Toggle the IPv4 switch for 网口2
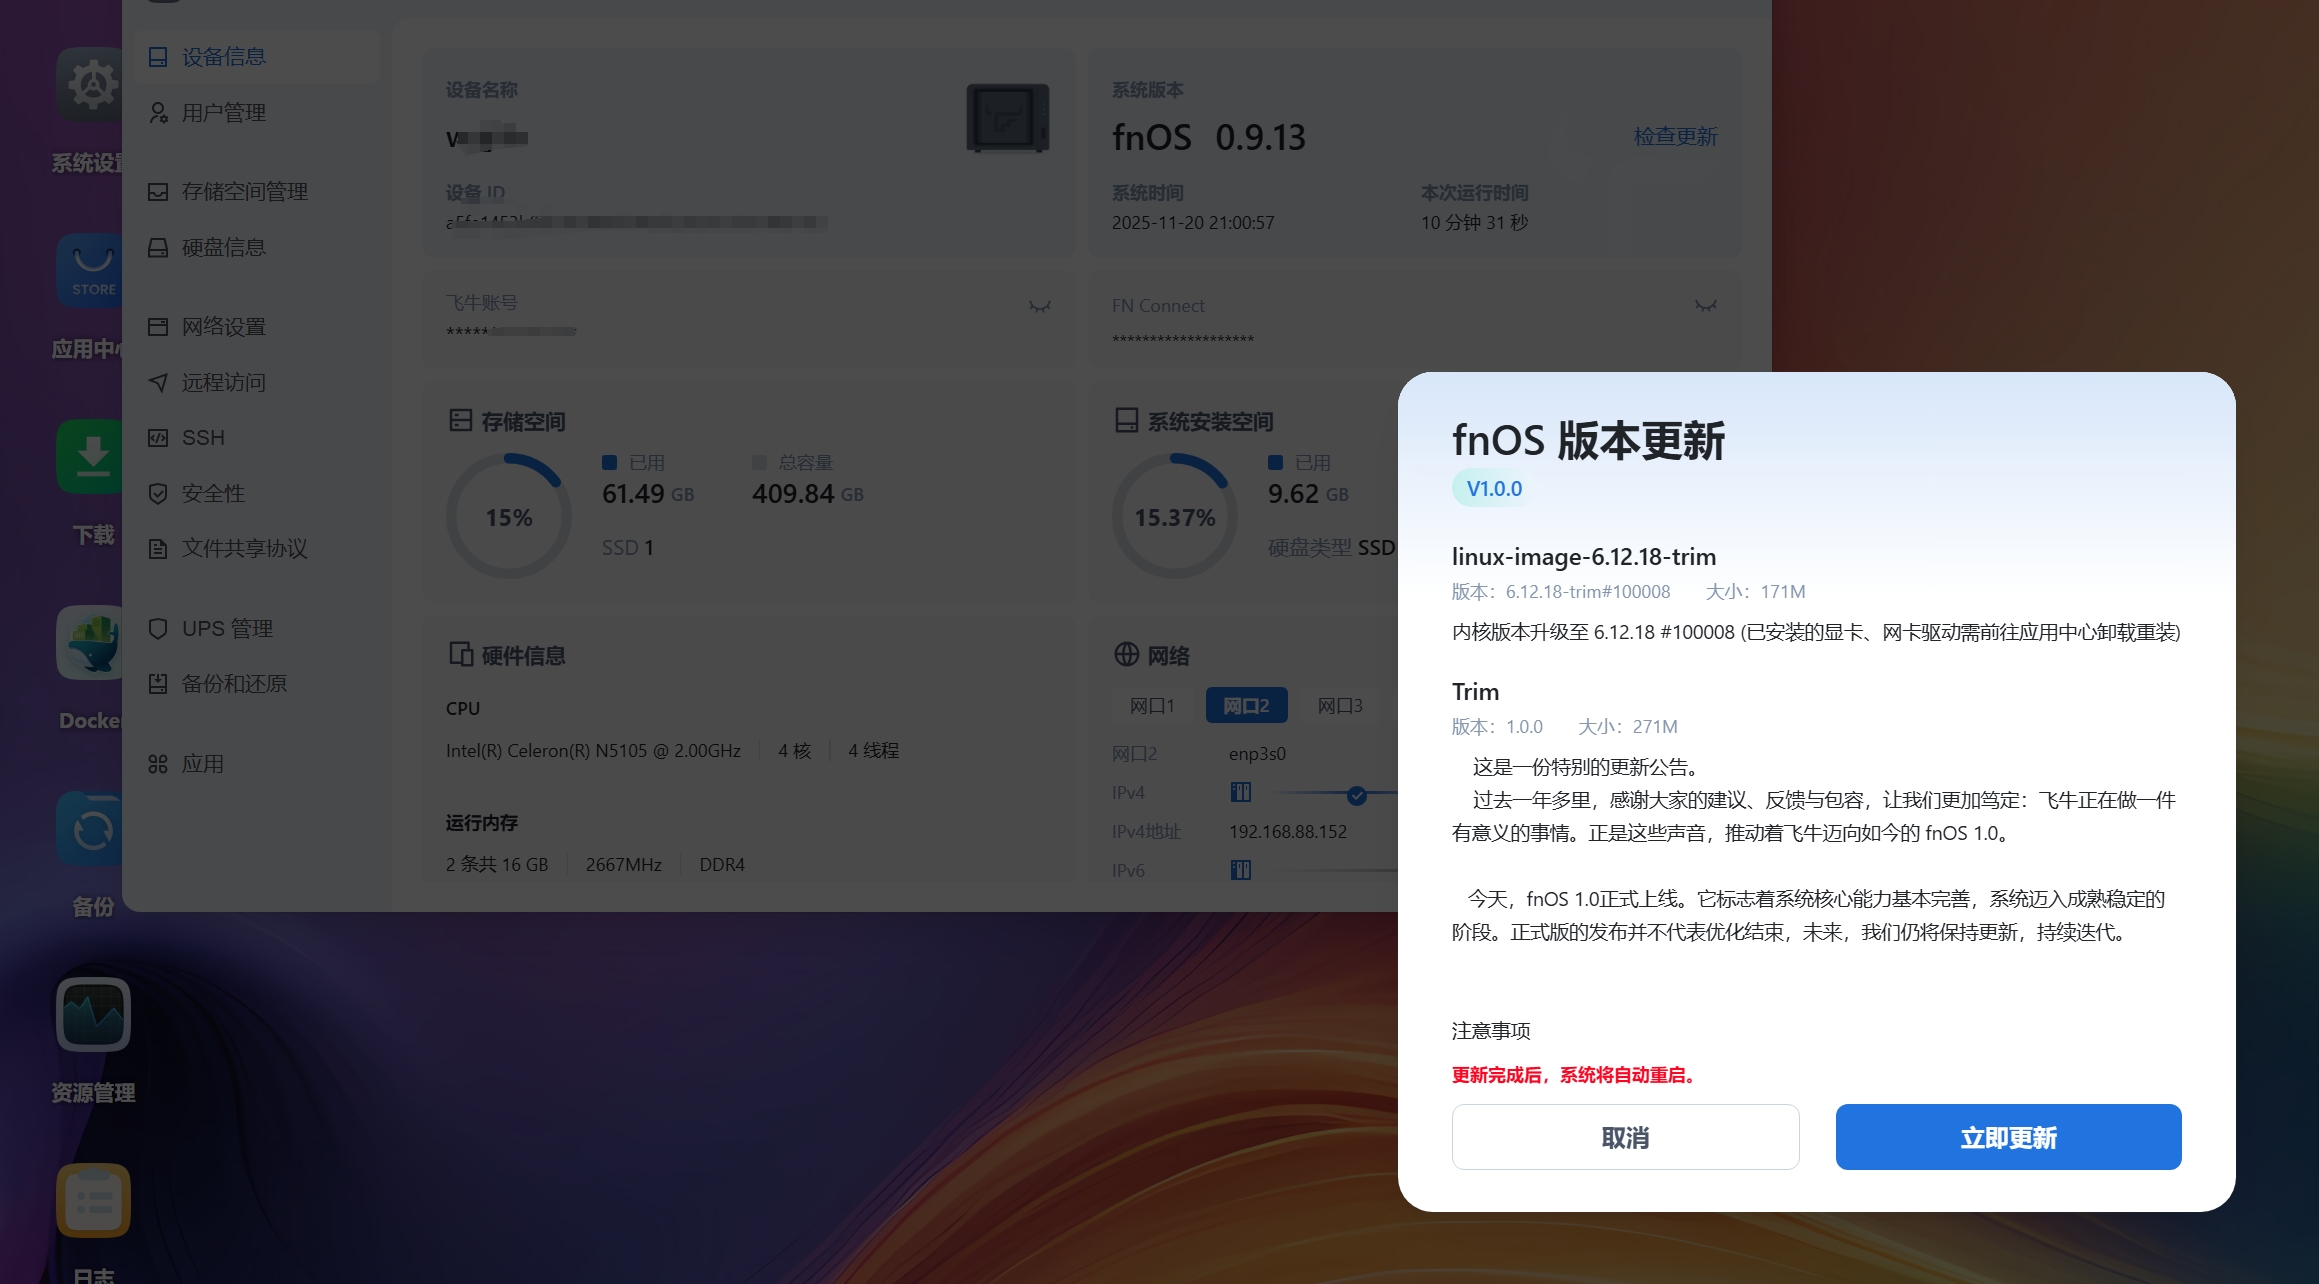The height and width of the screenshot is (1284, 2319). pyautogui.click(x=1241, y=792)
